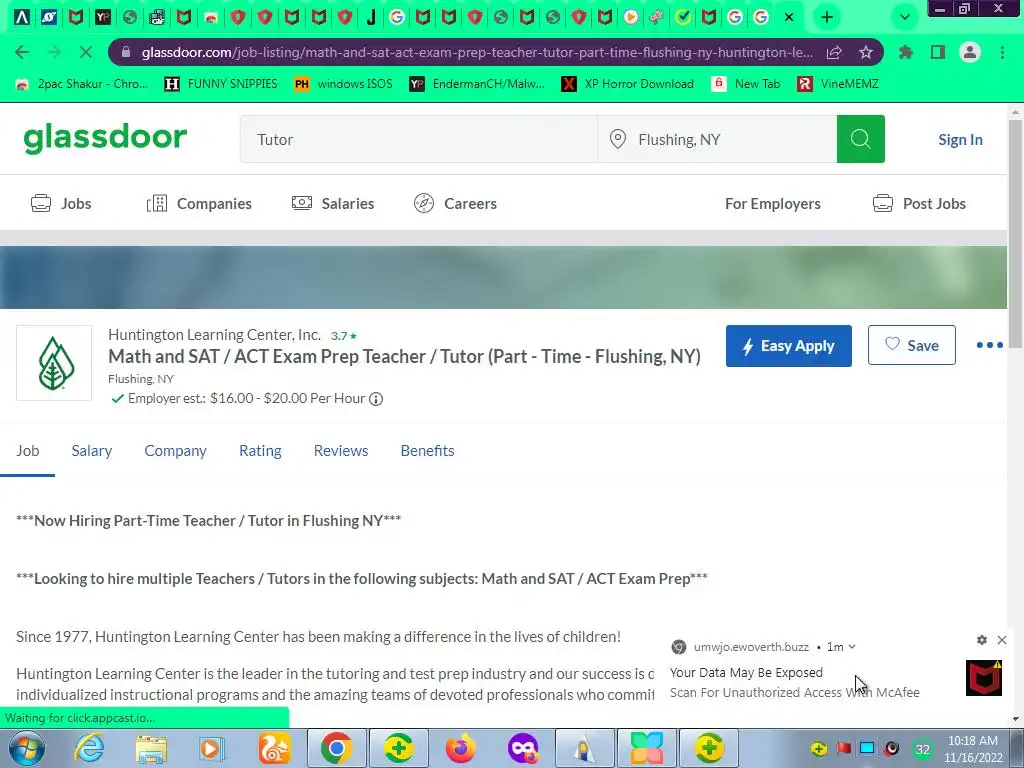Open the windows ISOS bookmark
This screenshot has height=768, width=1024.
click(x=344, y=84)
